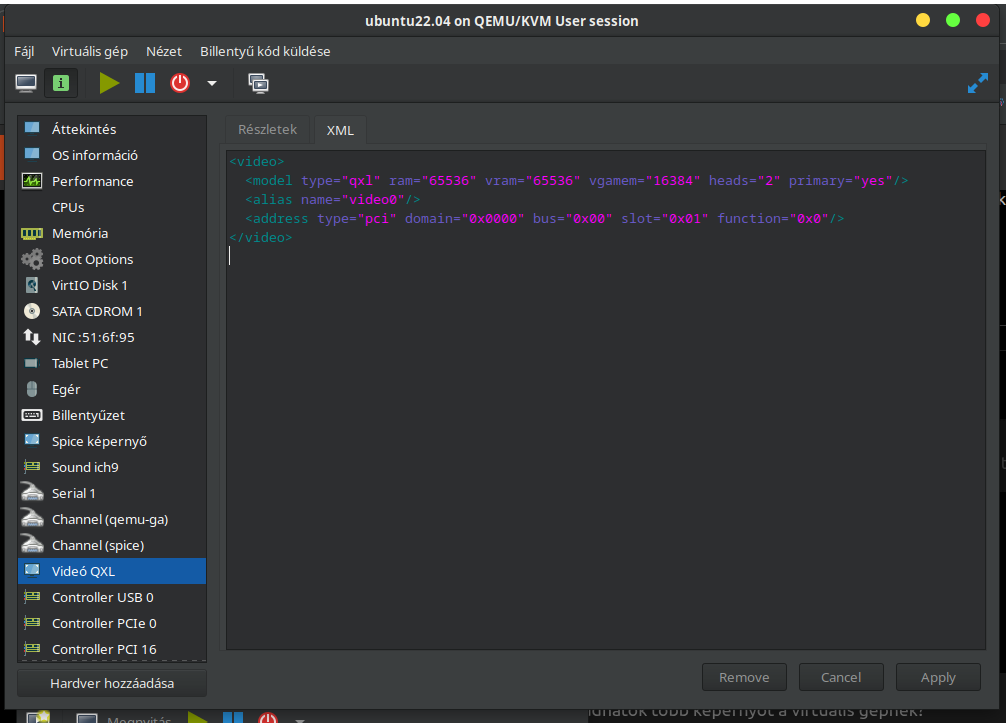Click the graphical console monitor icon

pos(26,83)
